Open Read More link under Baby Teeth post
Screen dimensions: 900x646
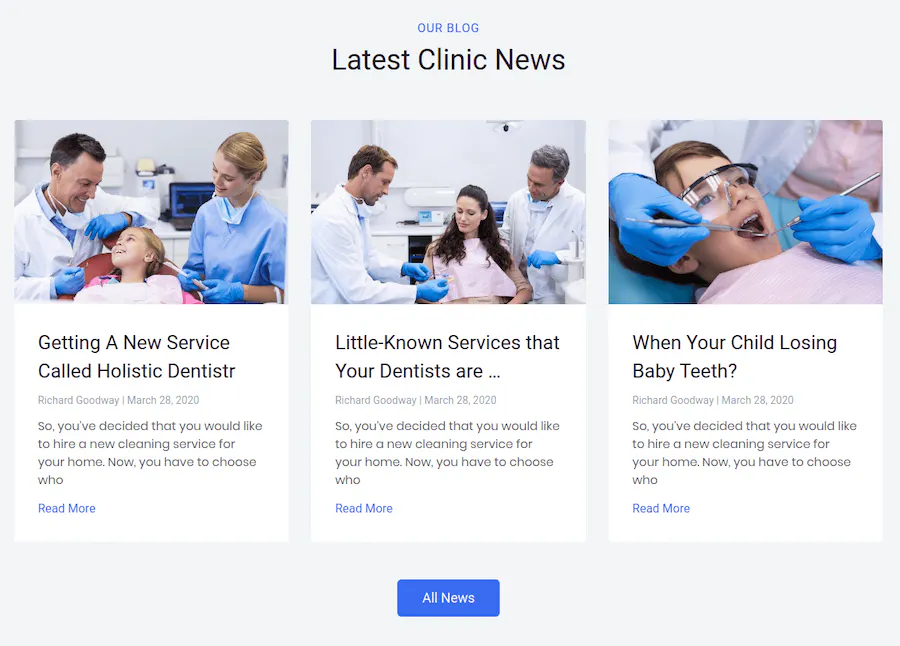coord(661,508)
